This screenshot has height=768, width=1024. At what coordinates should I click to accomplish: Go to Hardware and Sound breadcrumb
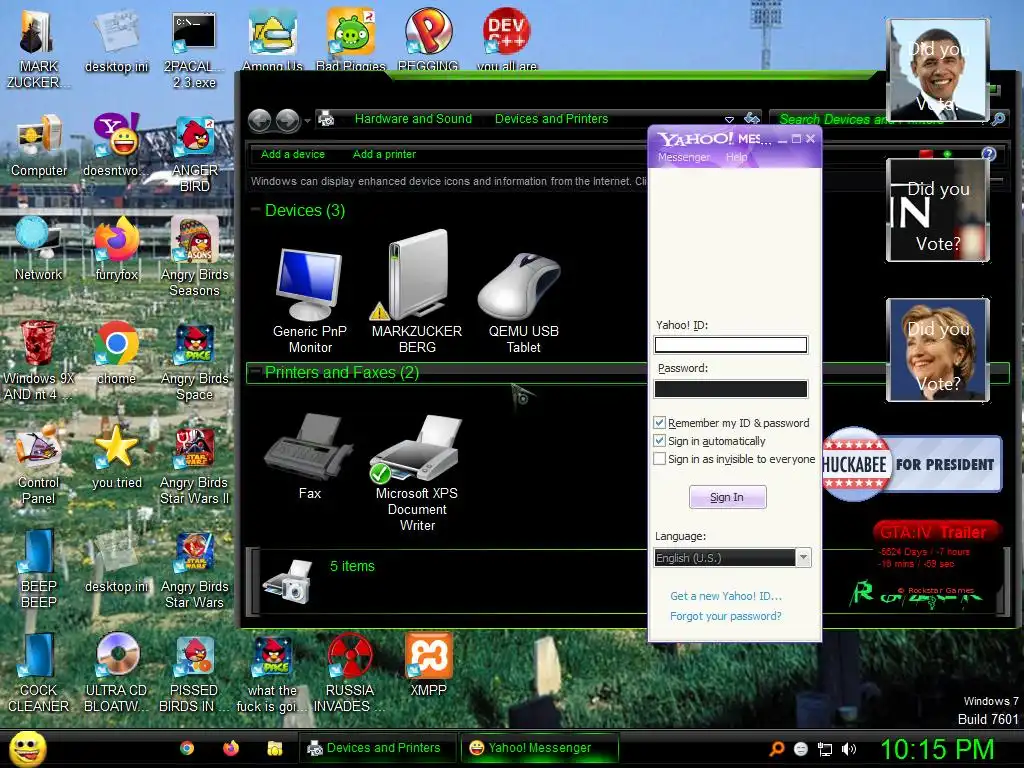[413, 119]
